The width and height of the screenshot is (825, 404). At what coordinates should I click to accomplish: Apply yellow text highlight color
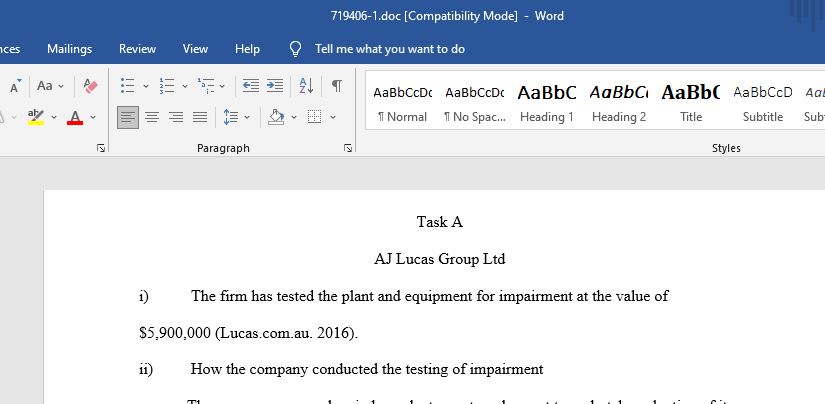(x=36, y=117)
